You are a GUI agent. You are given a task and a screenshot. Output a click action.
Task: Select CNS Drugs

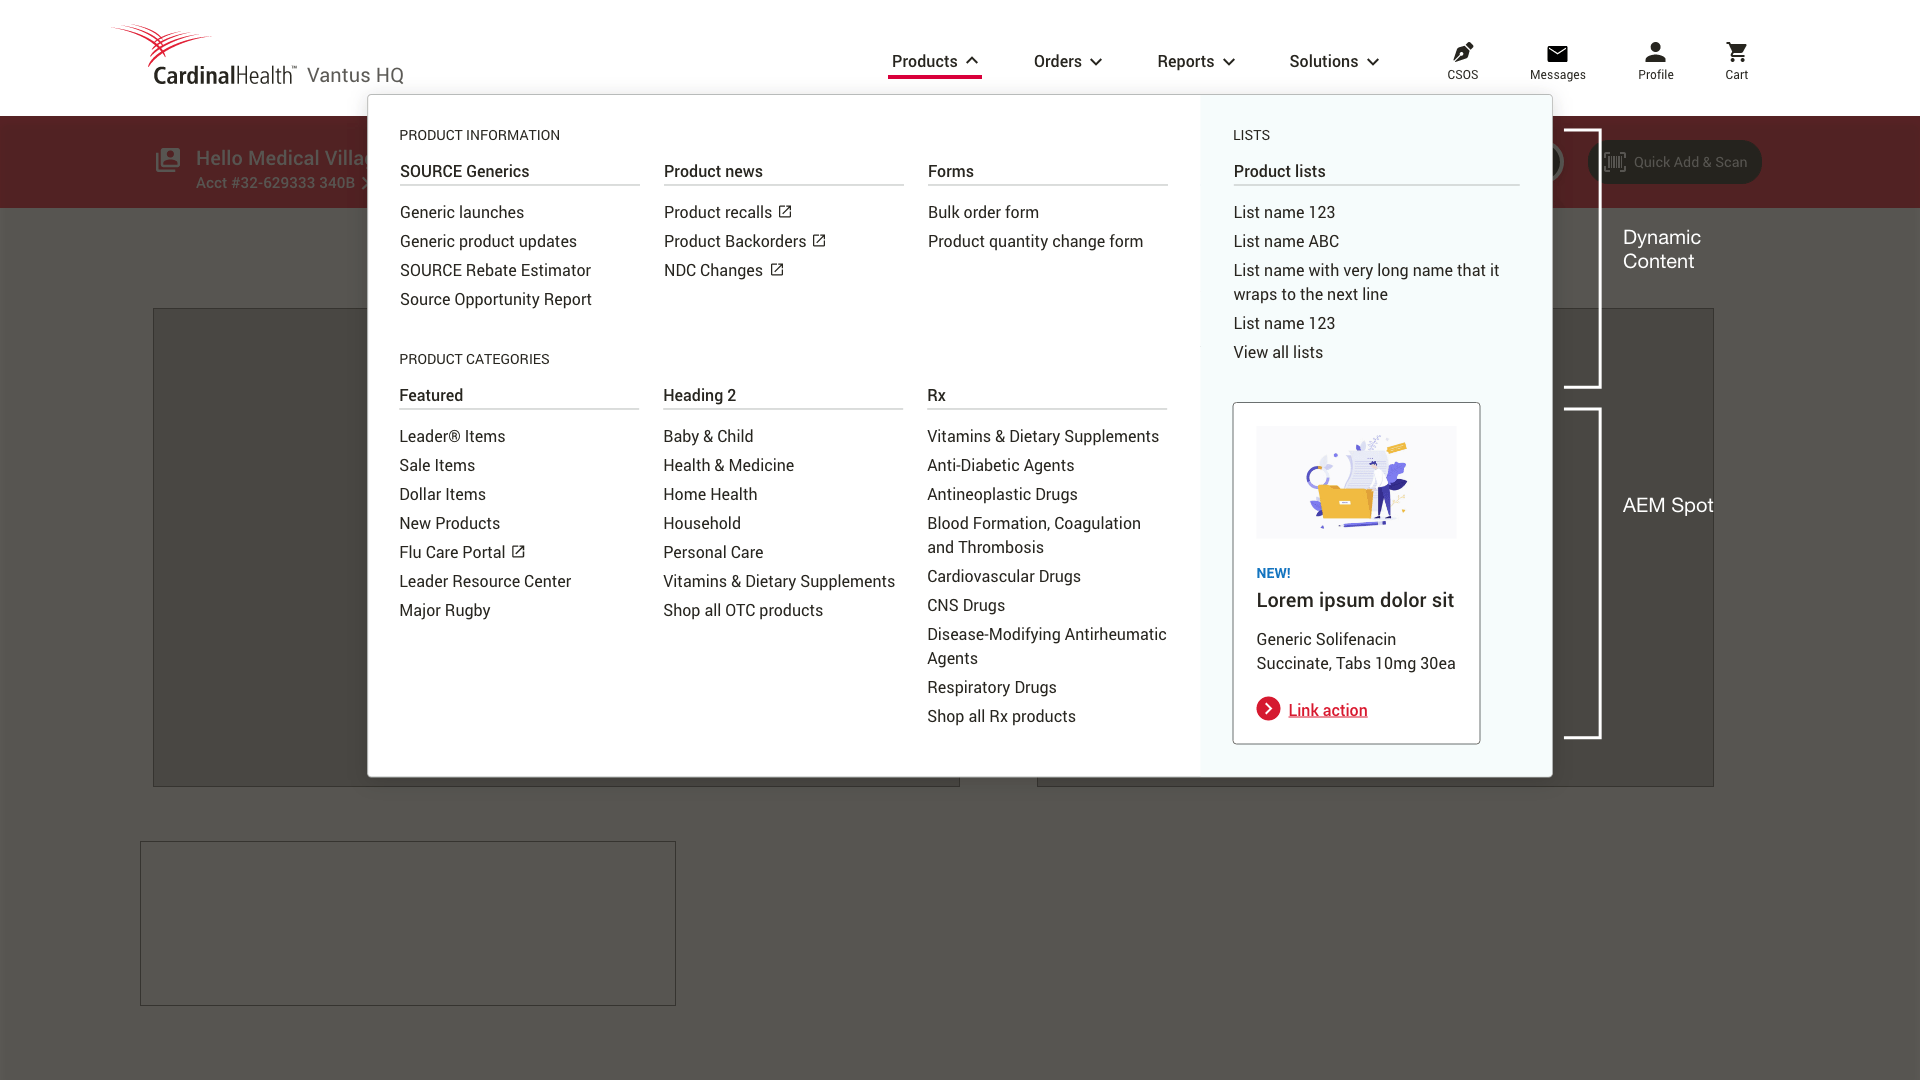[966, 605]
